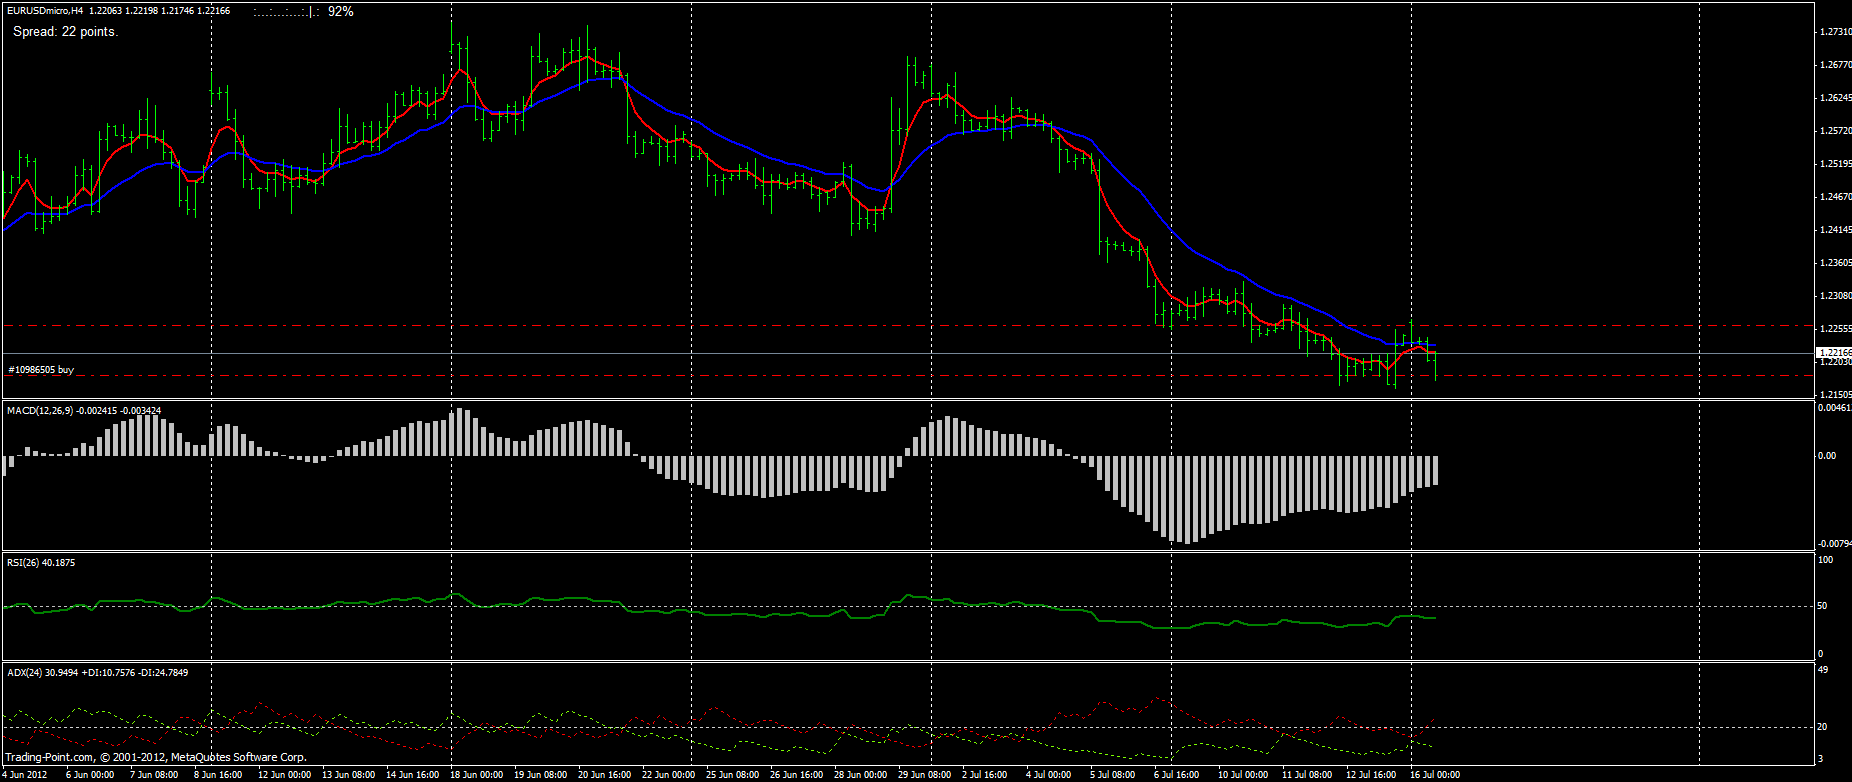The width and height of the screenshot is (1852, 782).
Task: Click the 8 Jun 16:00 time label
Action: click(218, 775)
